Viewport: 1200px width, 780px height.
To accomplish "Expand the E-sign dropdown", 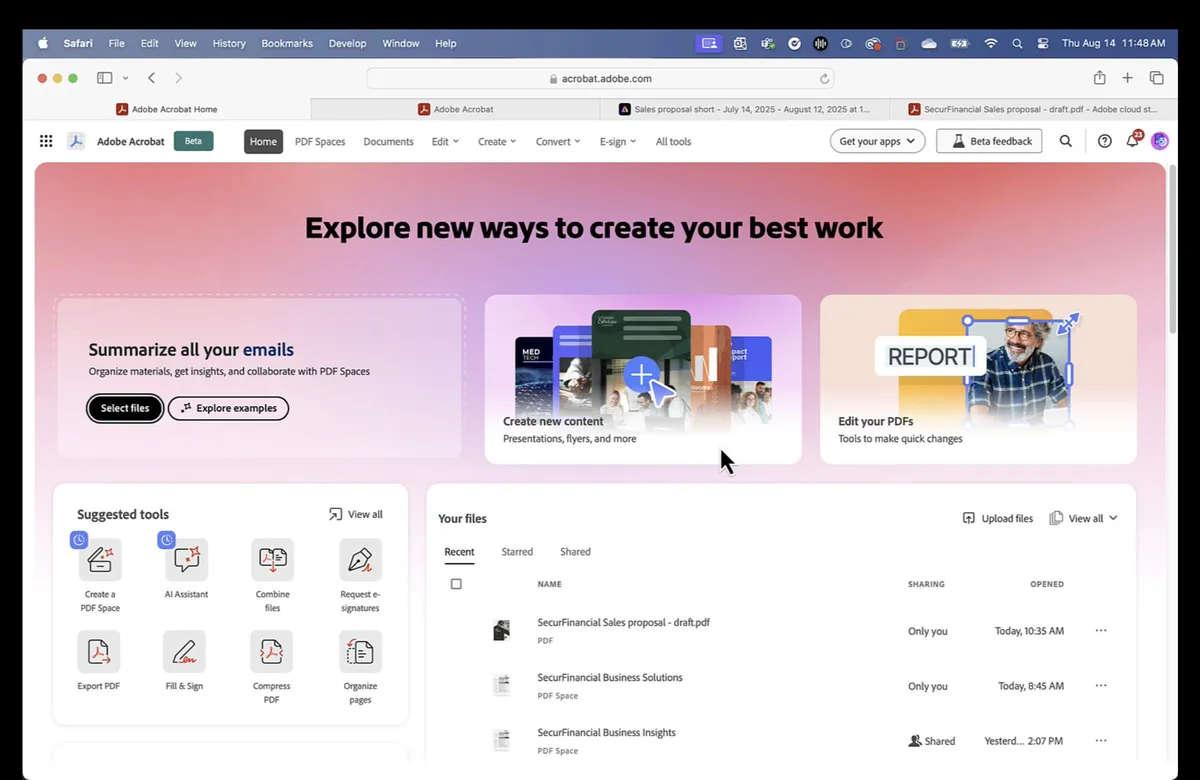I will [618, 141].
